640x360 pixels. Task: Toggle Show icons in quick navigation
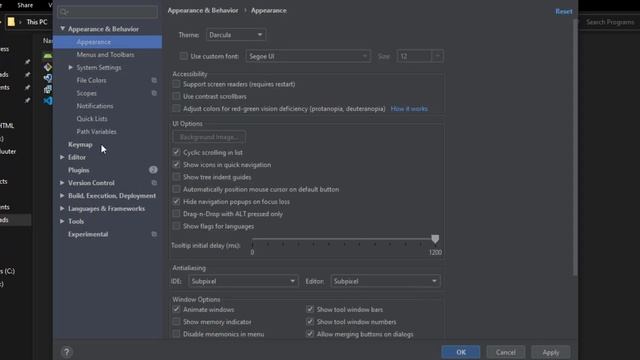coord(176,164)
